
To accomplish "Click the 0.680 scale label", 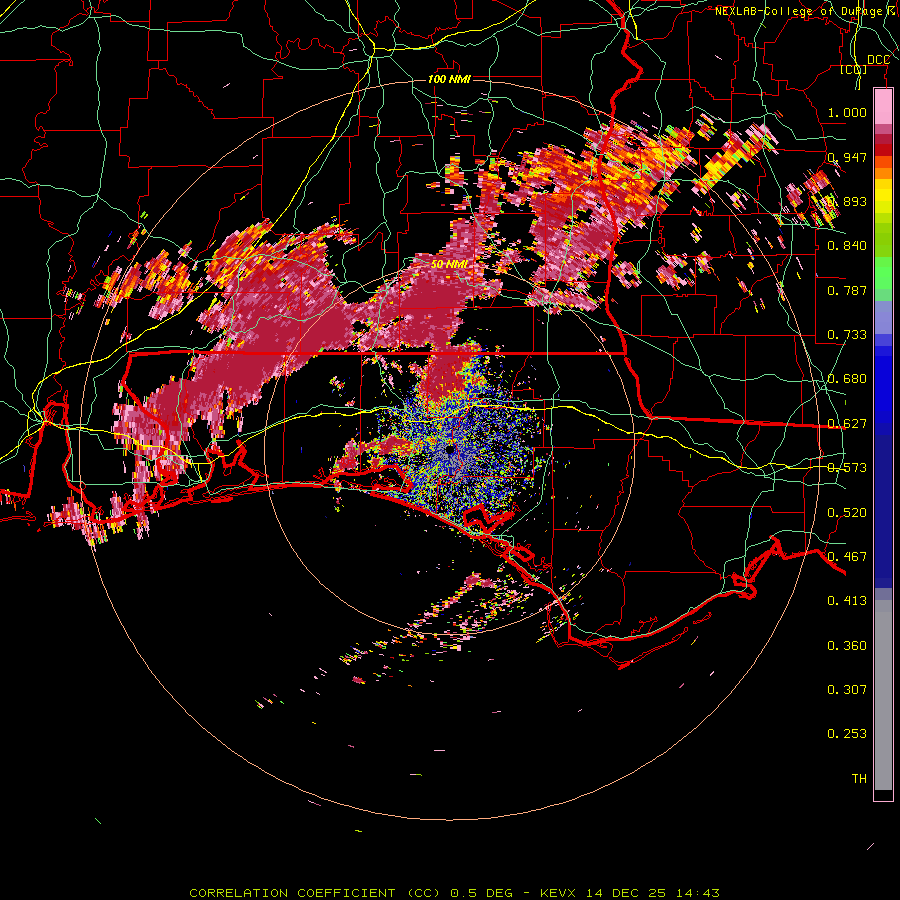I will 847,378.
